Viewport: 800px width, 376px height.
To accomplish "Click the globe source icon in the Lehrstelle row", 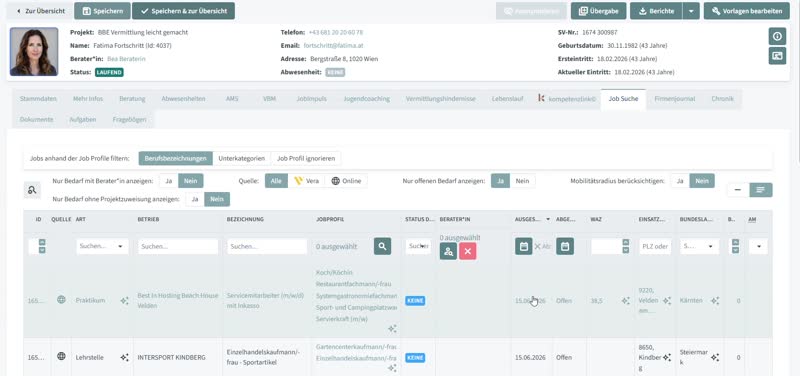I will tap(61, 356).
